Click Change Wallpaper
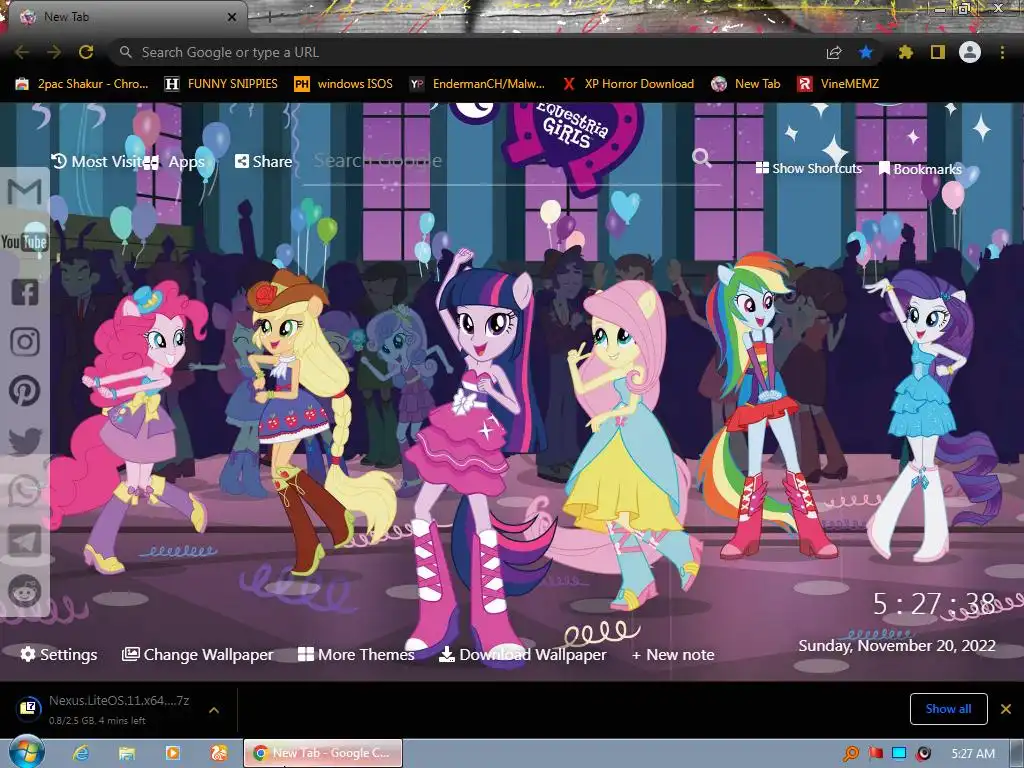Viewport: 1024px width, 768px height. 198,654
